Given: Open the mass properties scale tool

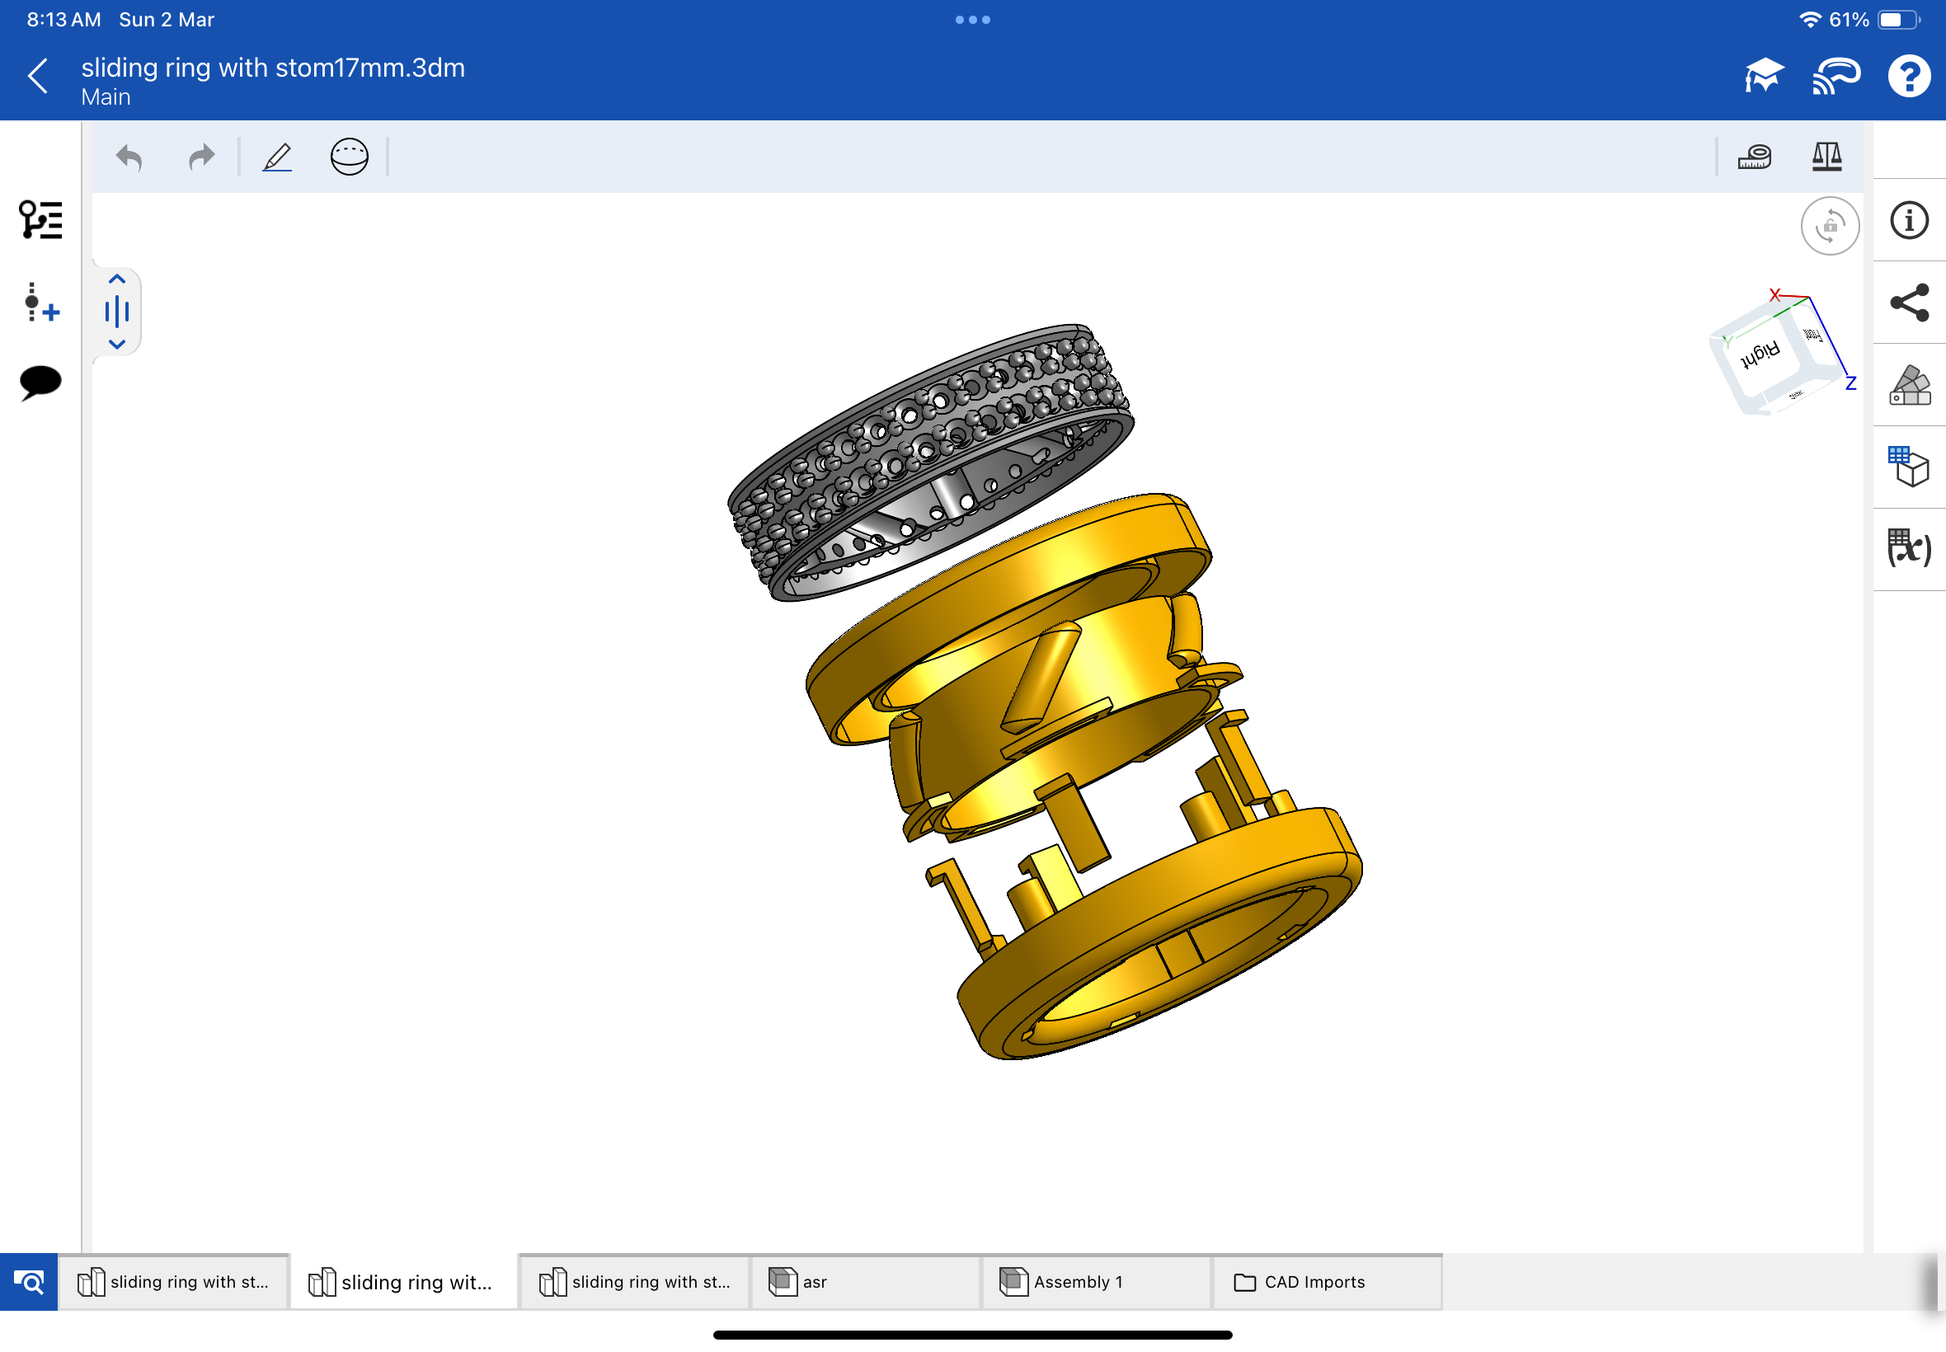Looking at the screenshot, I should 1826,157.
